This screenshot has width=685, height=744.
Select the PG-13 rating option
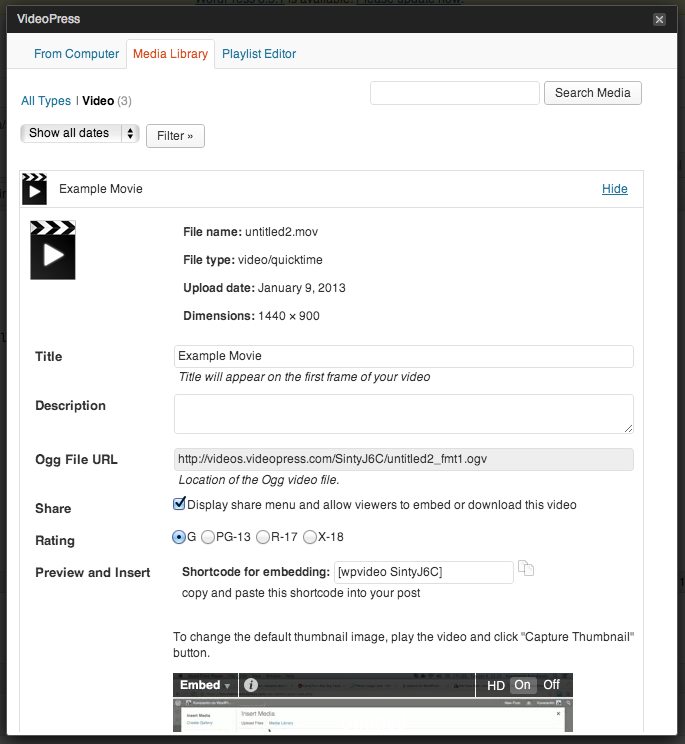208,537
